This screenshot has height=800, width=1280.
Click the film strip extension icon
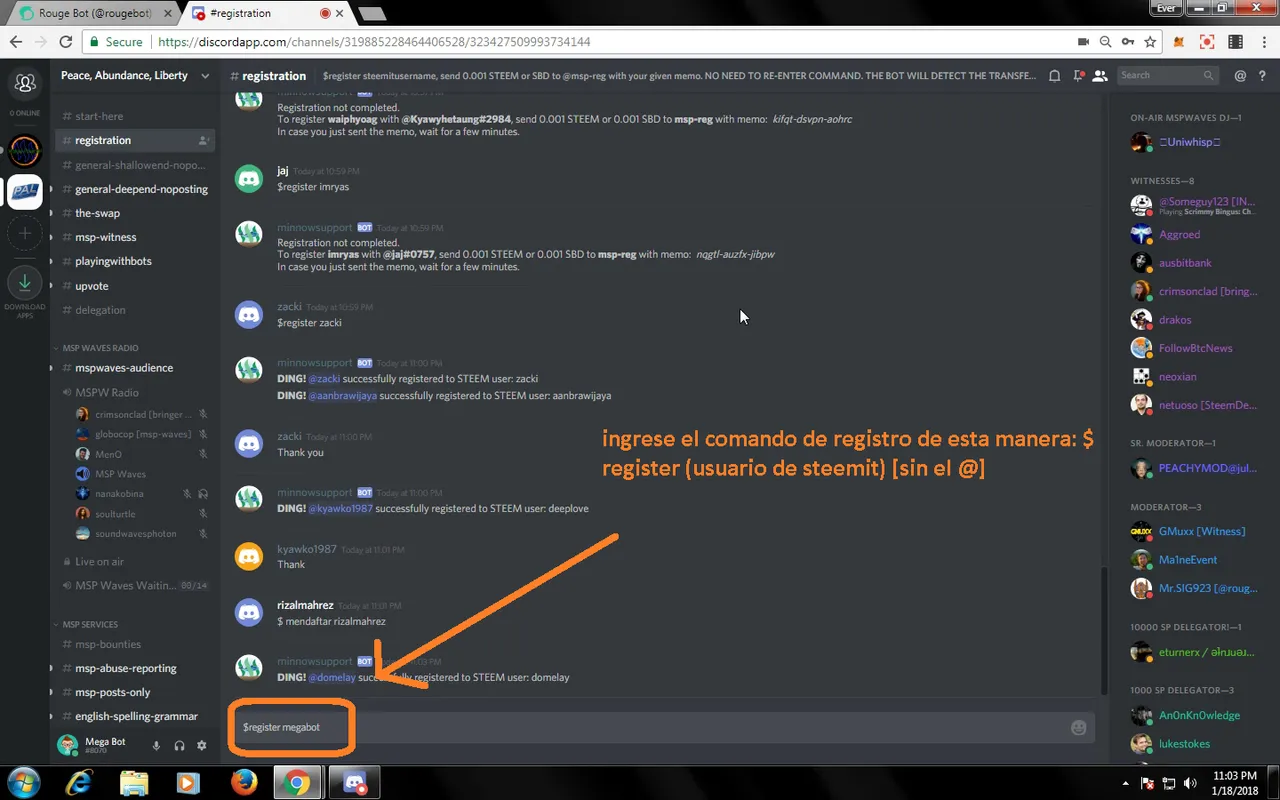click(1236, 42)
